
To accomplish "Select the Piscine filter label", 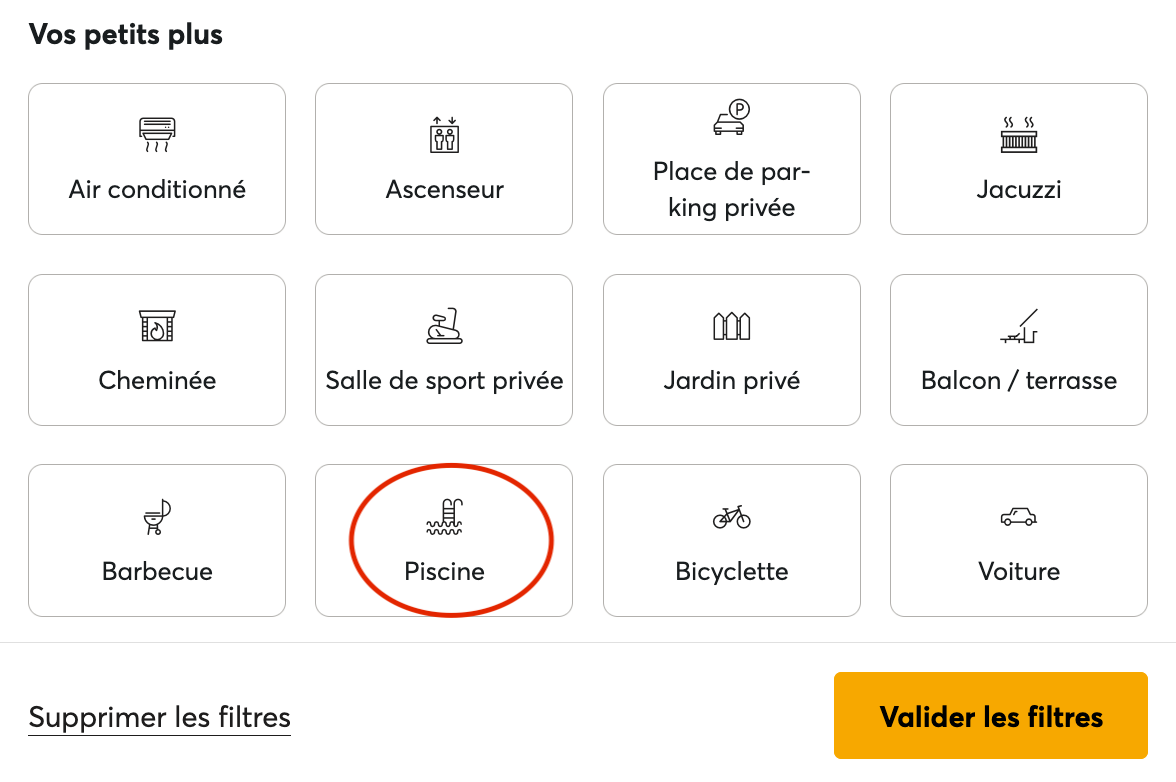I will [444, 571].
